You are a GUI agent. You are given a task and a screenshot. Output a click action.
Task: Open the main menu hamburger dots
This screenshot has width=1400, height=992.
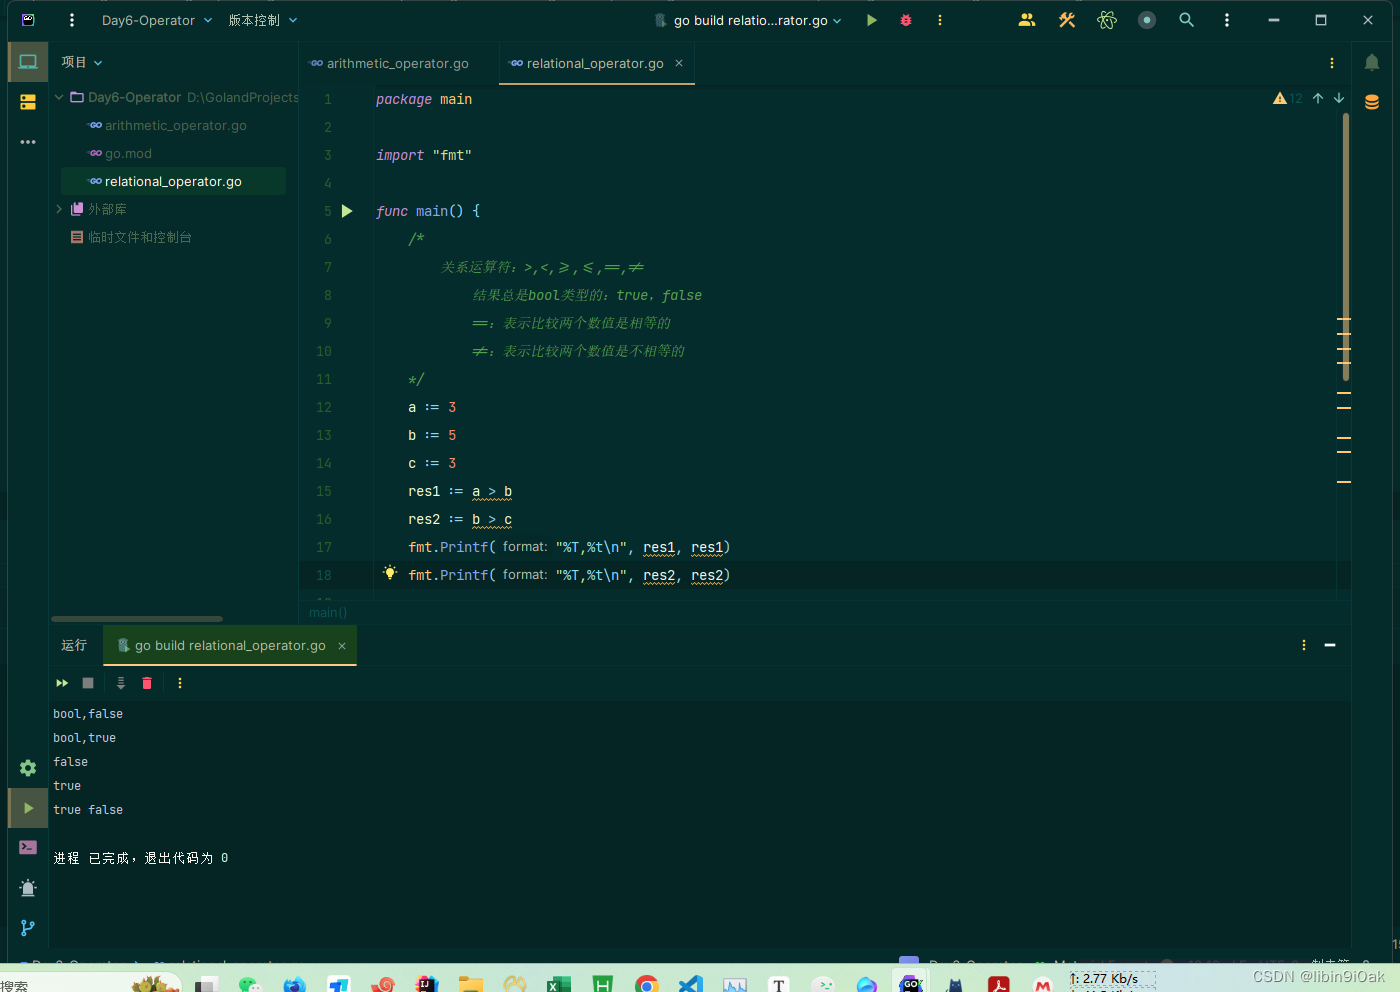(x=72, y=20)
